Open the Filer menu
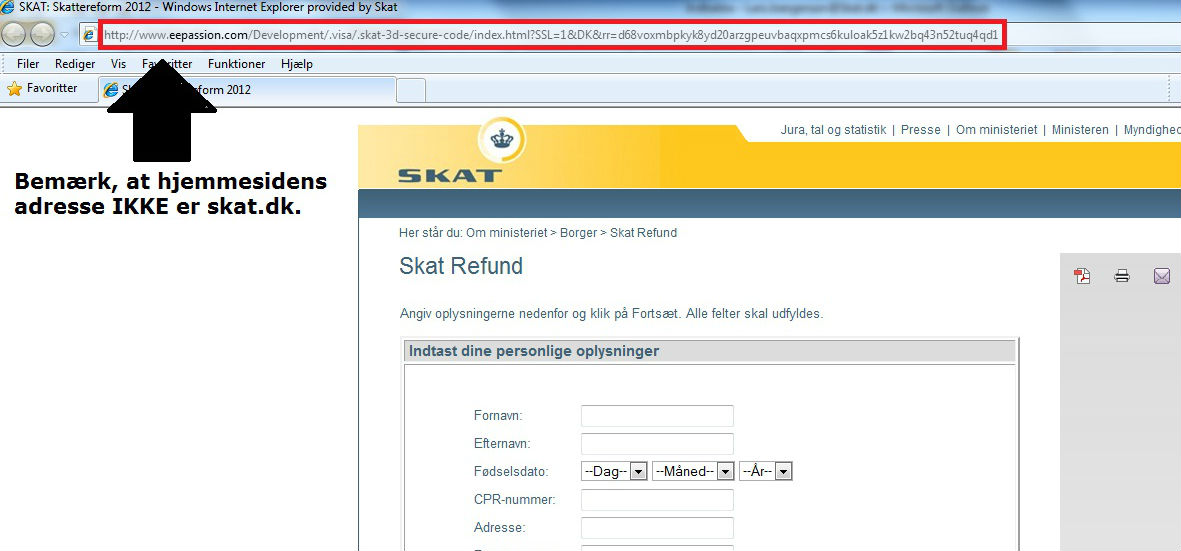Image resolution: width=1181 pixels, height=551 pixels. (28, 64)
